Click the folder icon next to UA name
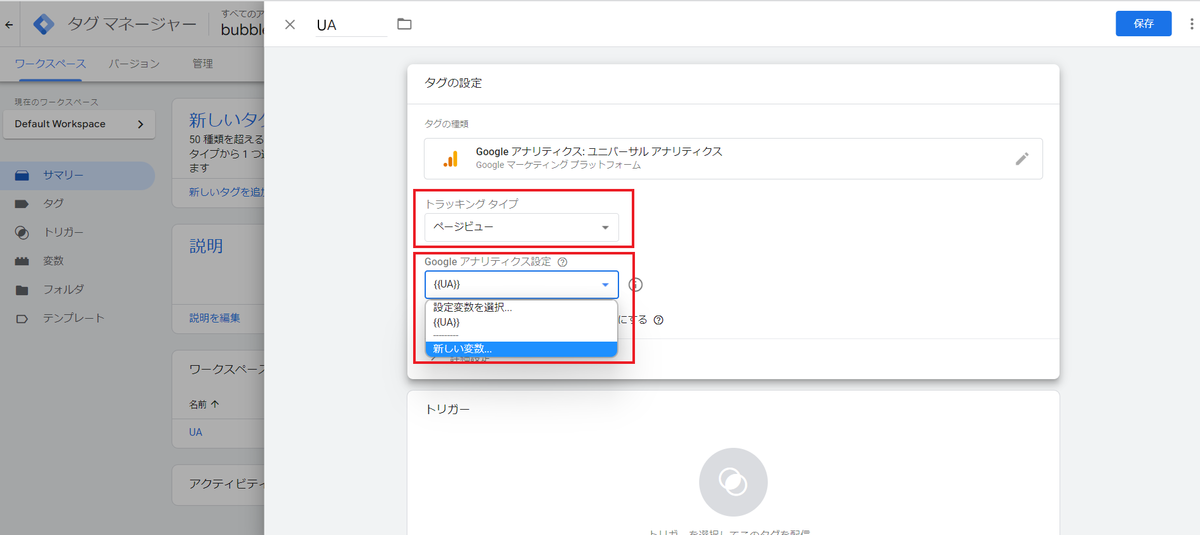This screenshot has height=535, width=1200. coord(404,24)
